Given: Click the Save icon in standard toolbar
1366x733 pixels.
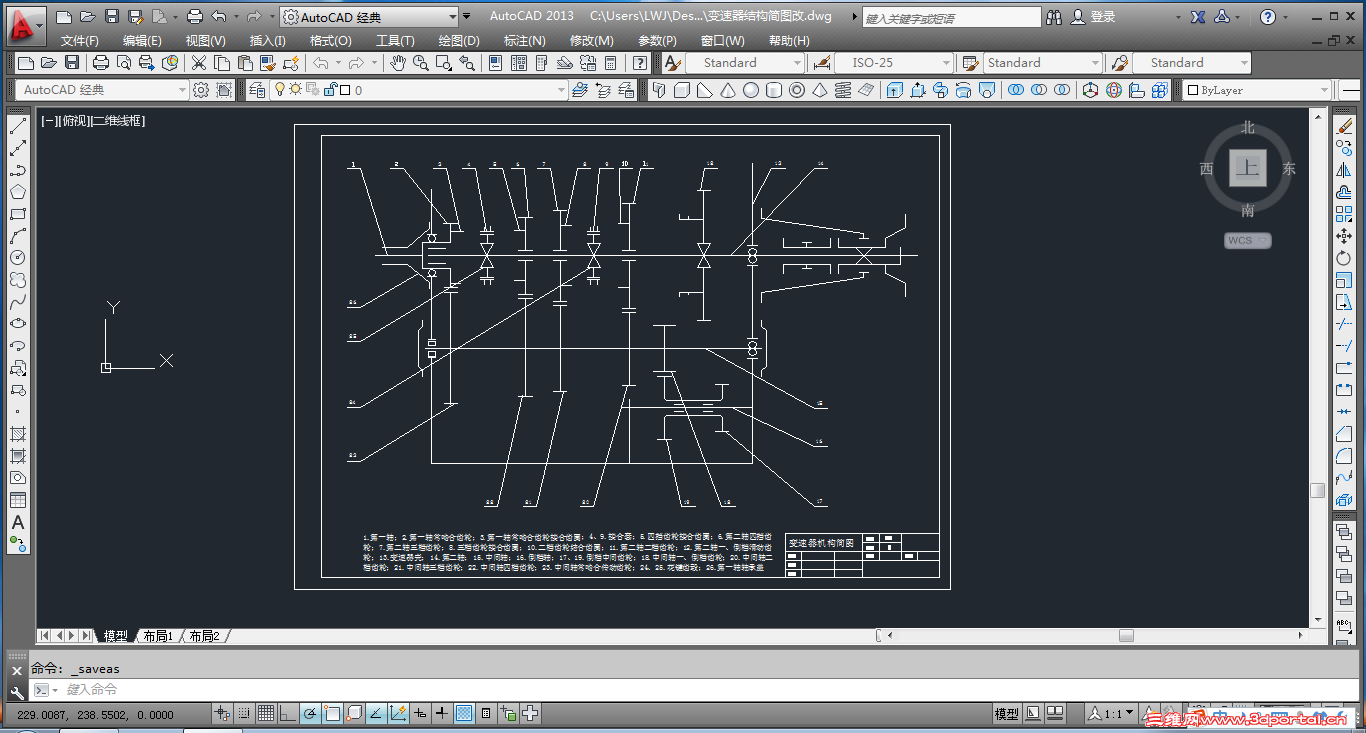Looking at the screenshot, I should click(72, 63).
